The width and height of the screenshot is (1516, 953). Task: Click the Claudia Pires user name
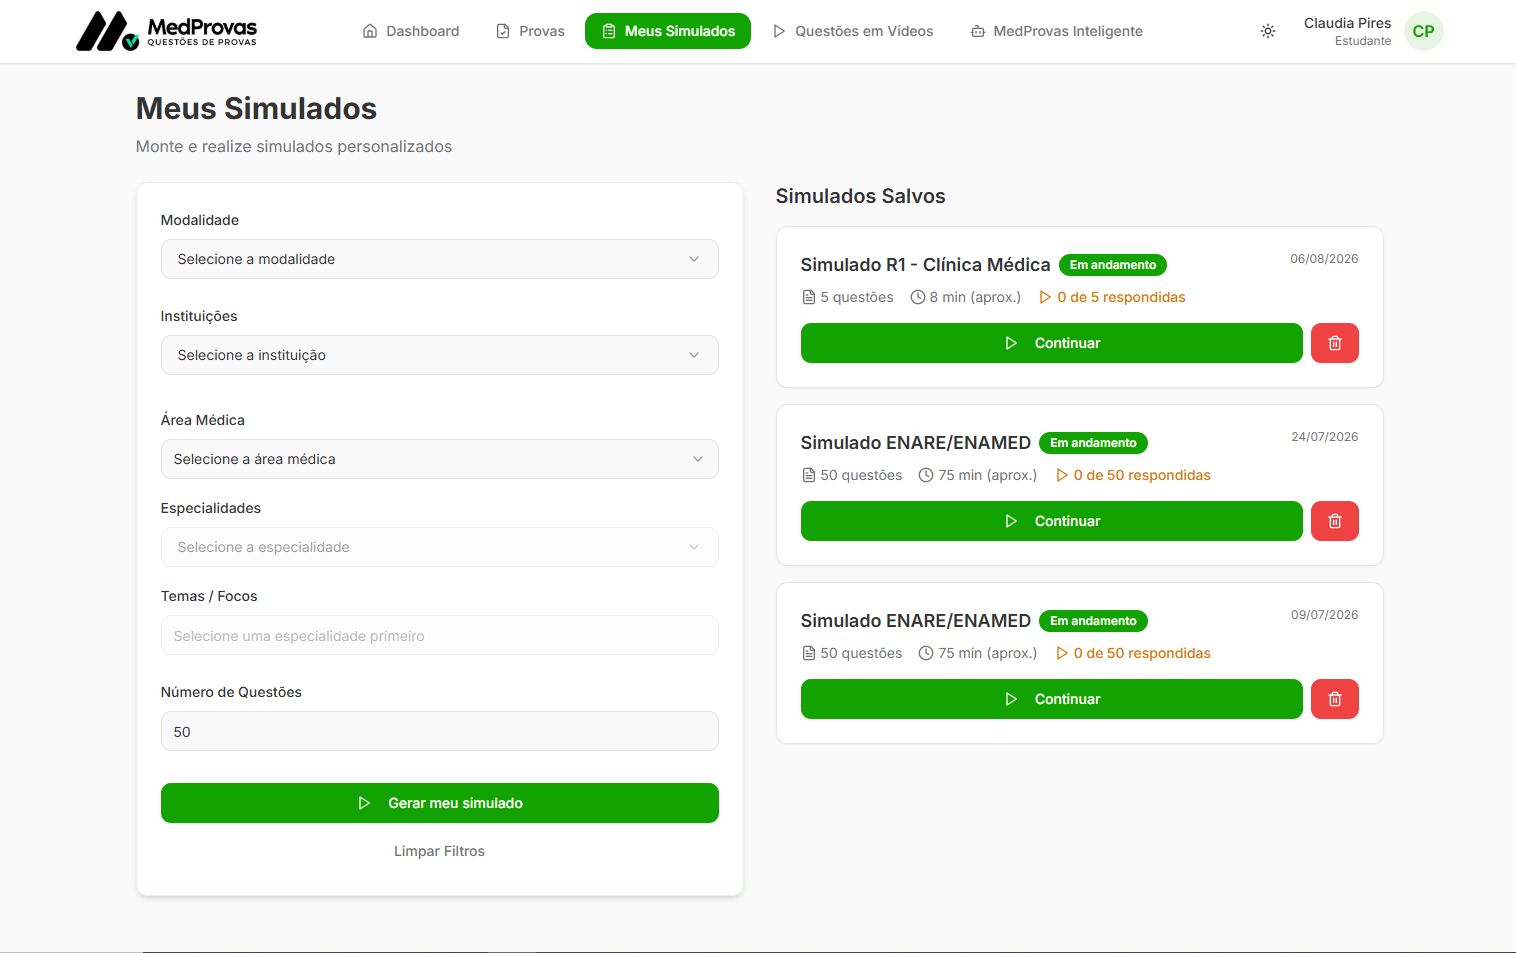pos(1347,23)
